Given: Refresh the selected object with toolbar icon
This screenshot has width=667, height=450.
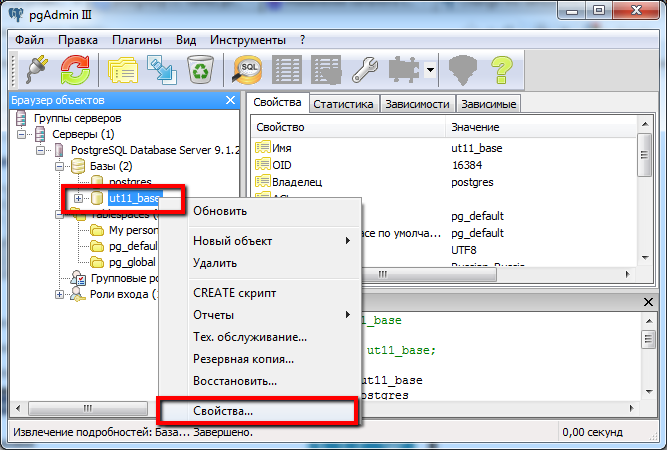Looking at the screenshot, I should point(75,70).
